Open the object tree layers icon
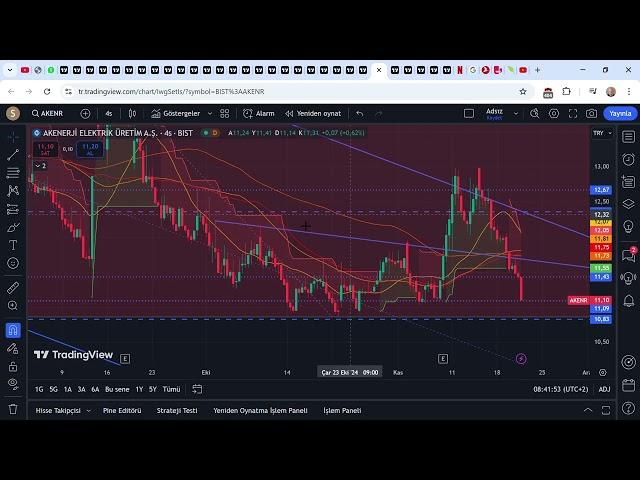The image size is (640, 480). point(629,204)
